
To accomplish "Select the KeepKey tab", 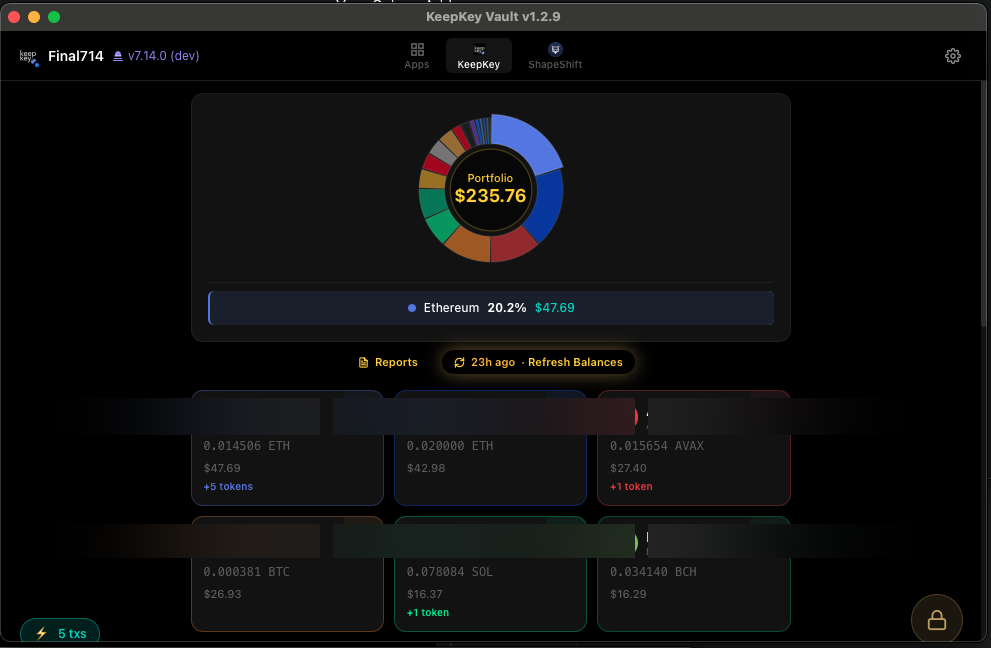I will (x=478, y=56).
